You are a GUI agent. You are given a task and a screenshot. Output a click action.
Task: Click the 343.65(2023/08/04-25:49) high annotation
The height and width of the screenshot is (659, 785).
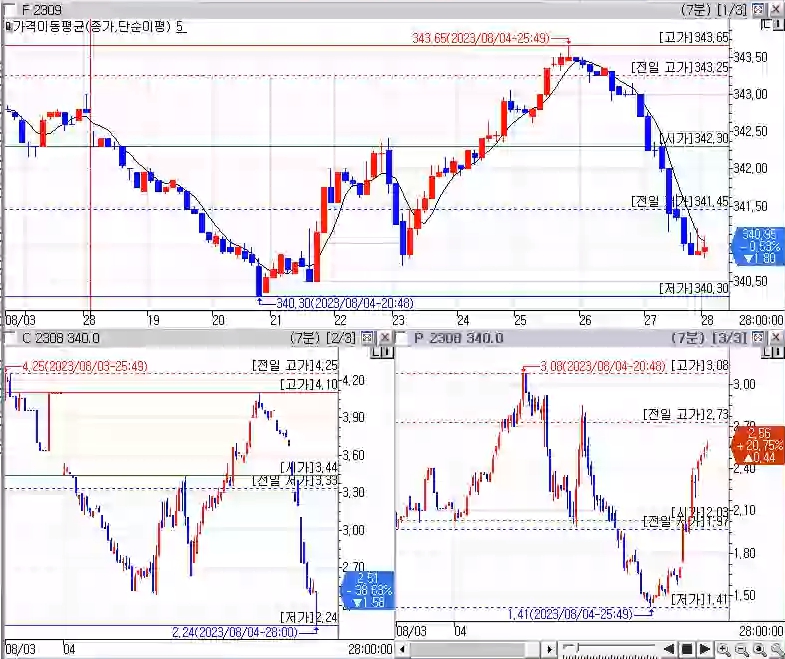click(481, 38)
